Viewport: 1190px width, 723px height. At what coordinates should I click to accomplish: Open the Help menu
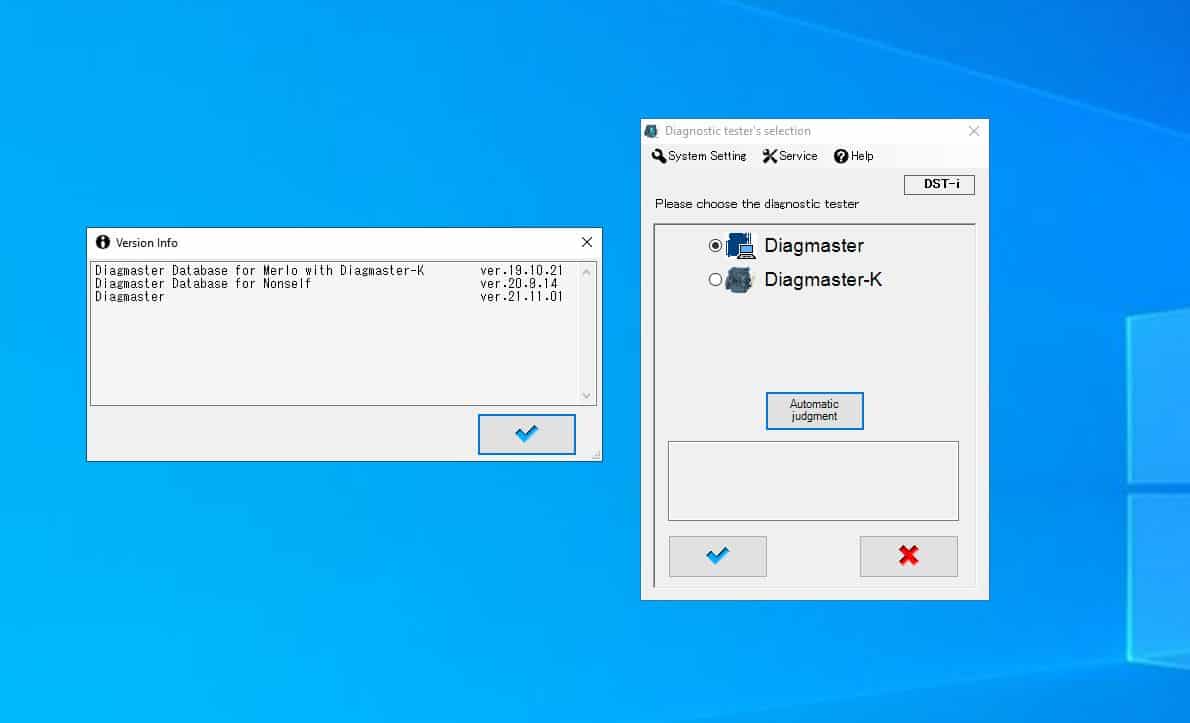coord(854,156)
